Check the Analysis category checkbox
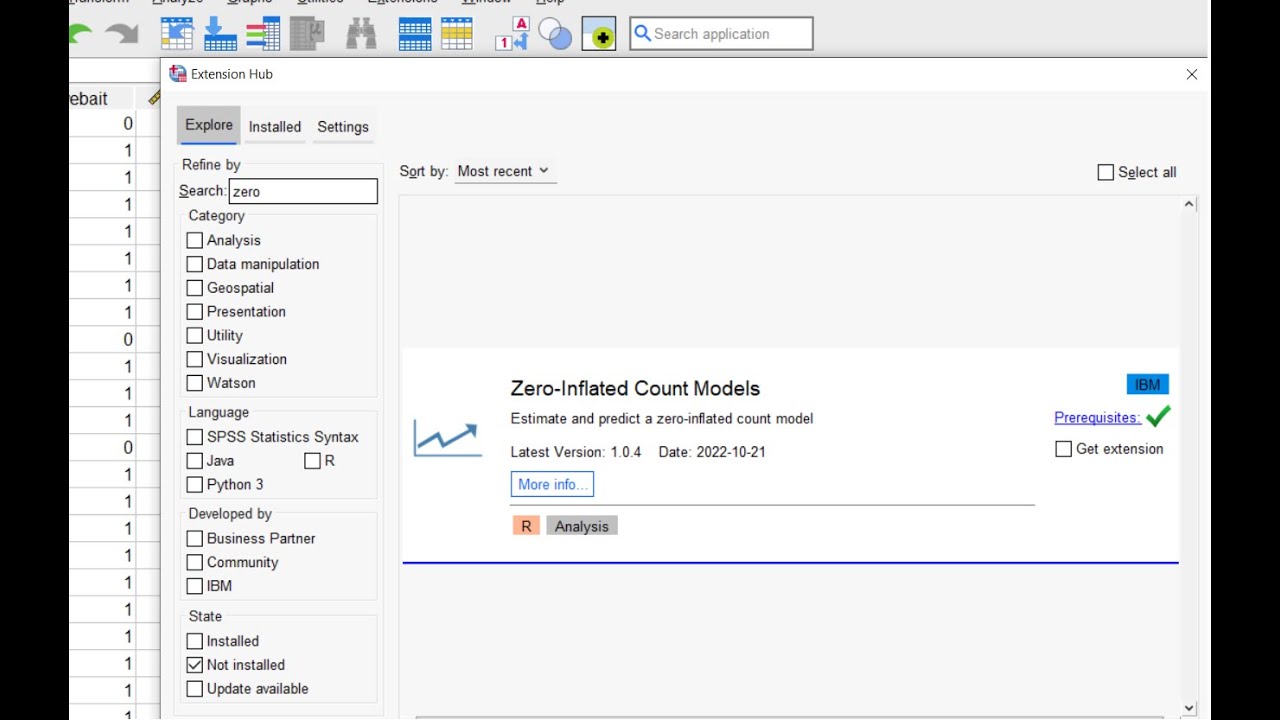Viewport: 1280px width, 720px height. pos(195,240)
